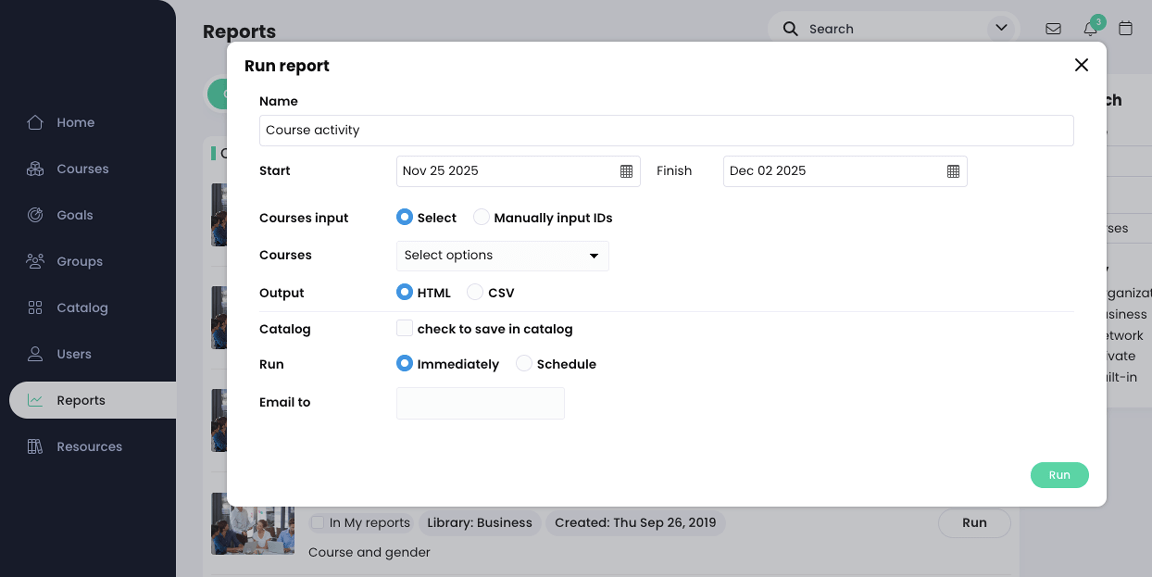Close the Run report dialog
Screen dimensions: 1152x577
pos(1081,65)
